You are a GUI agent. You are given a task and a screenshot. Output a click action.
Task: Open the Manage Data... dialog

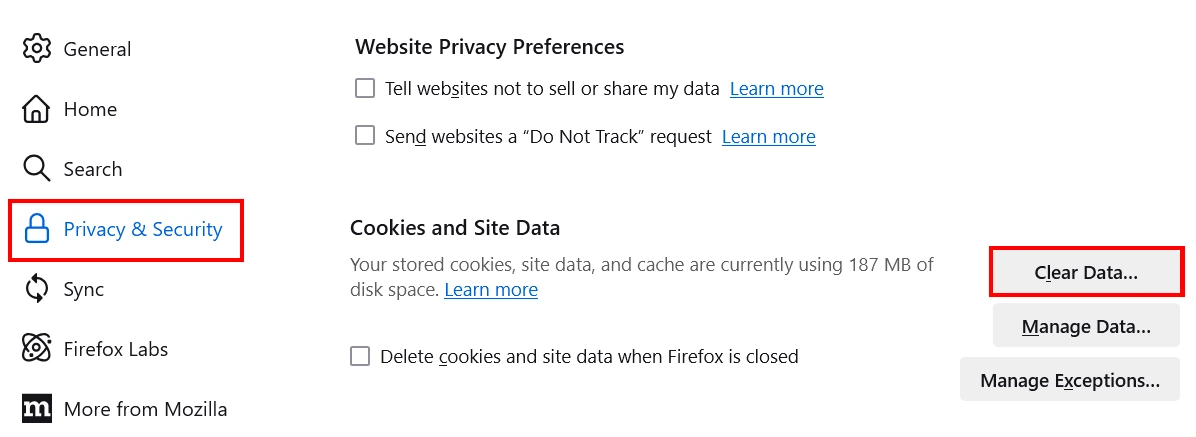point(1086,326)
